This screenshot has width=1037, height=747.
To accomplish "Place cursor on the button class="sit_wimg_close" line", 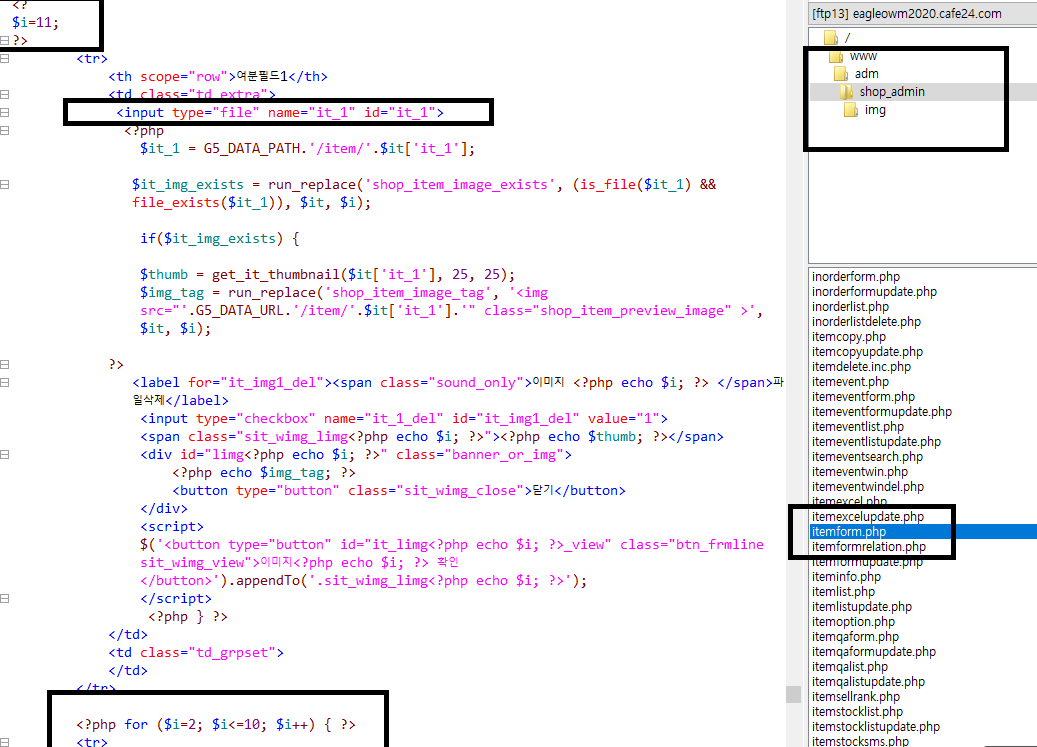I will tap(399, 491).
